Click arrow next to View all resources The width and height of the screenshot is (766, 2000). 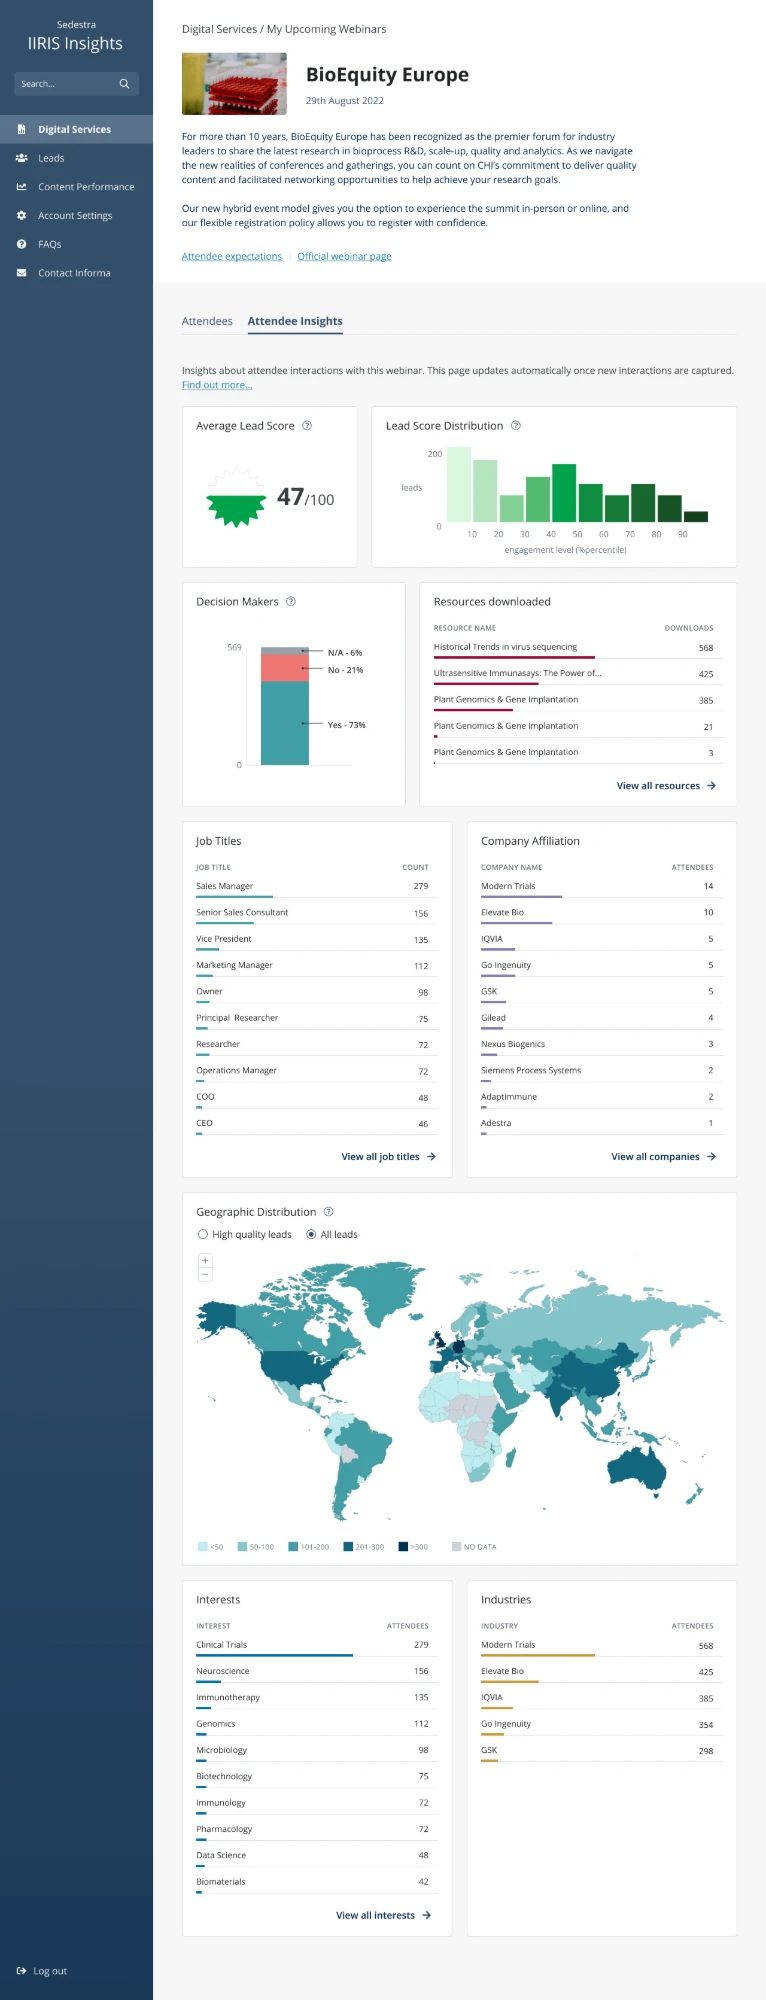click(711, 786)
